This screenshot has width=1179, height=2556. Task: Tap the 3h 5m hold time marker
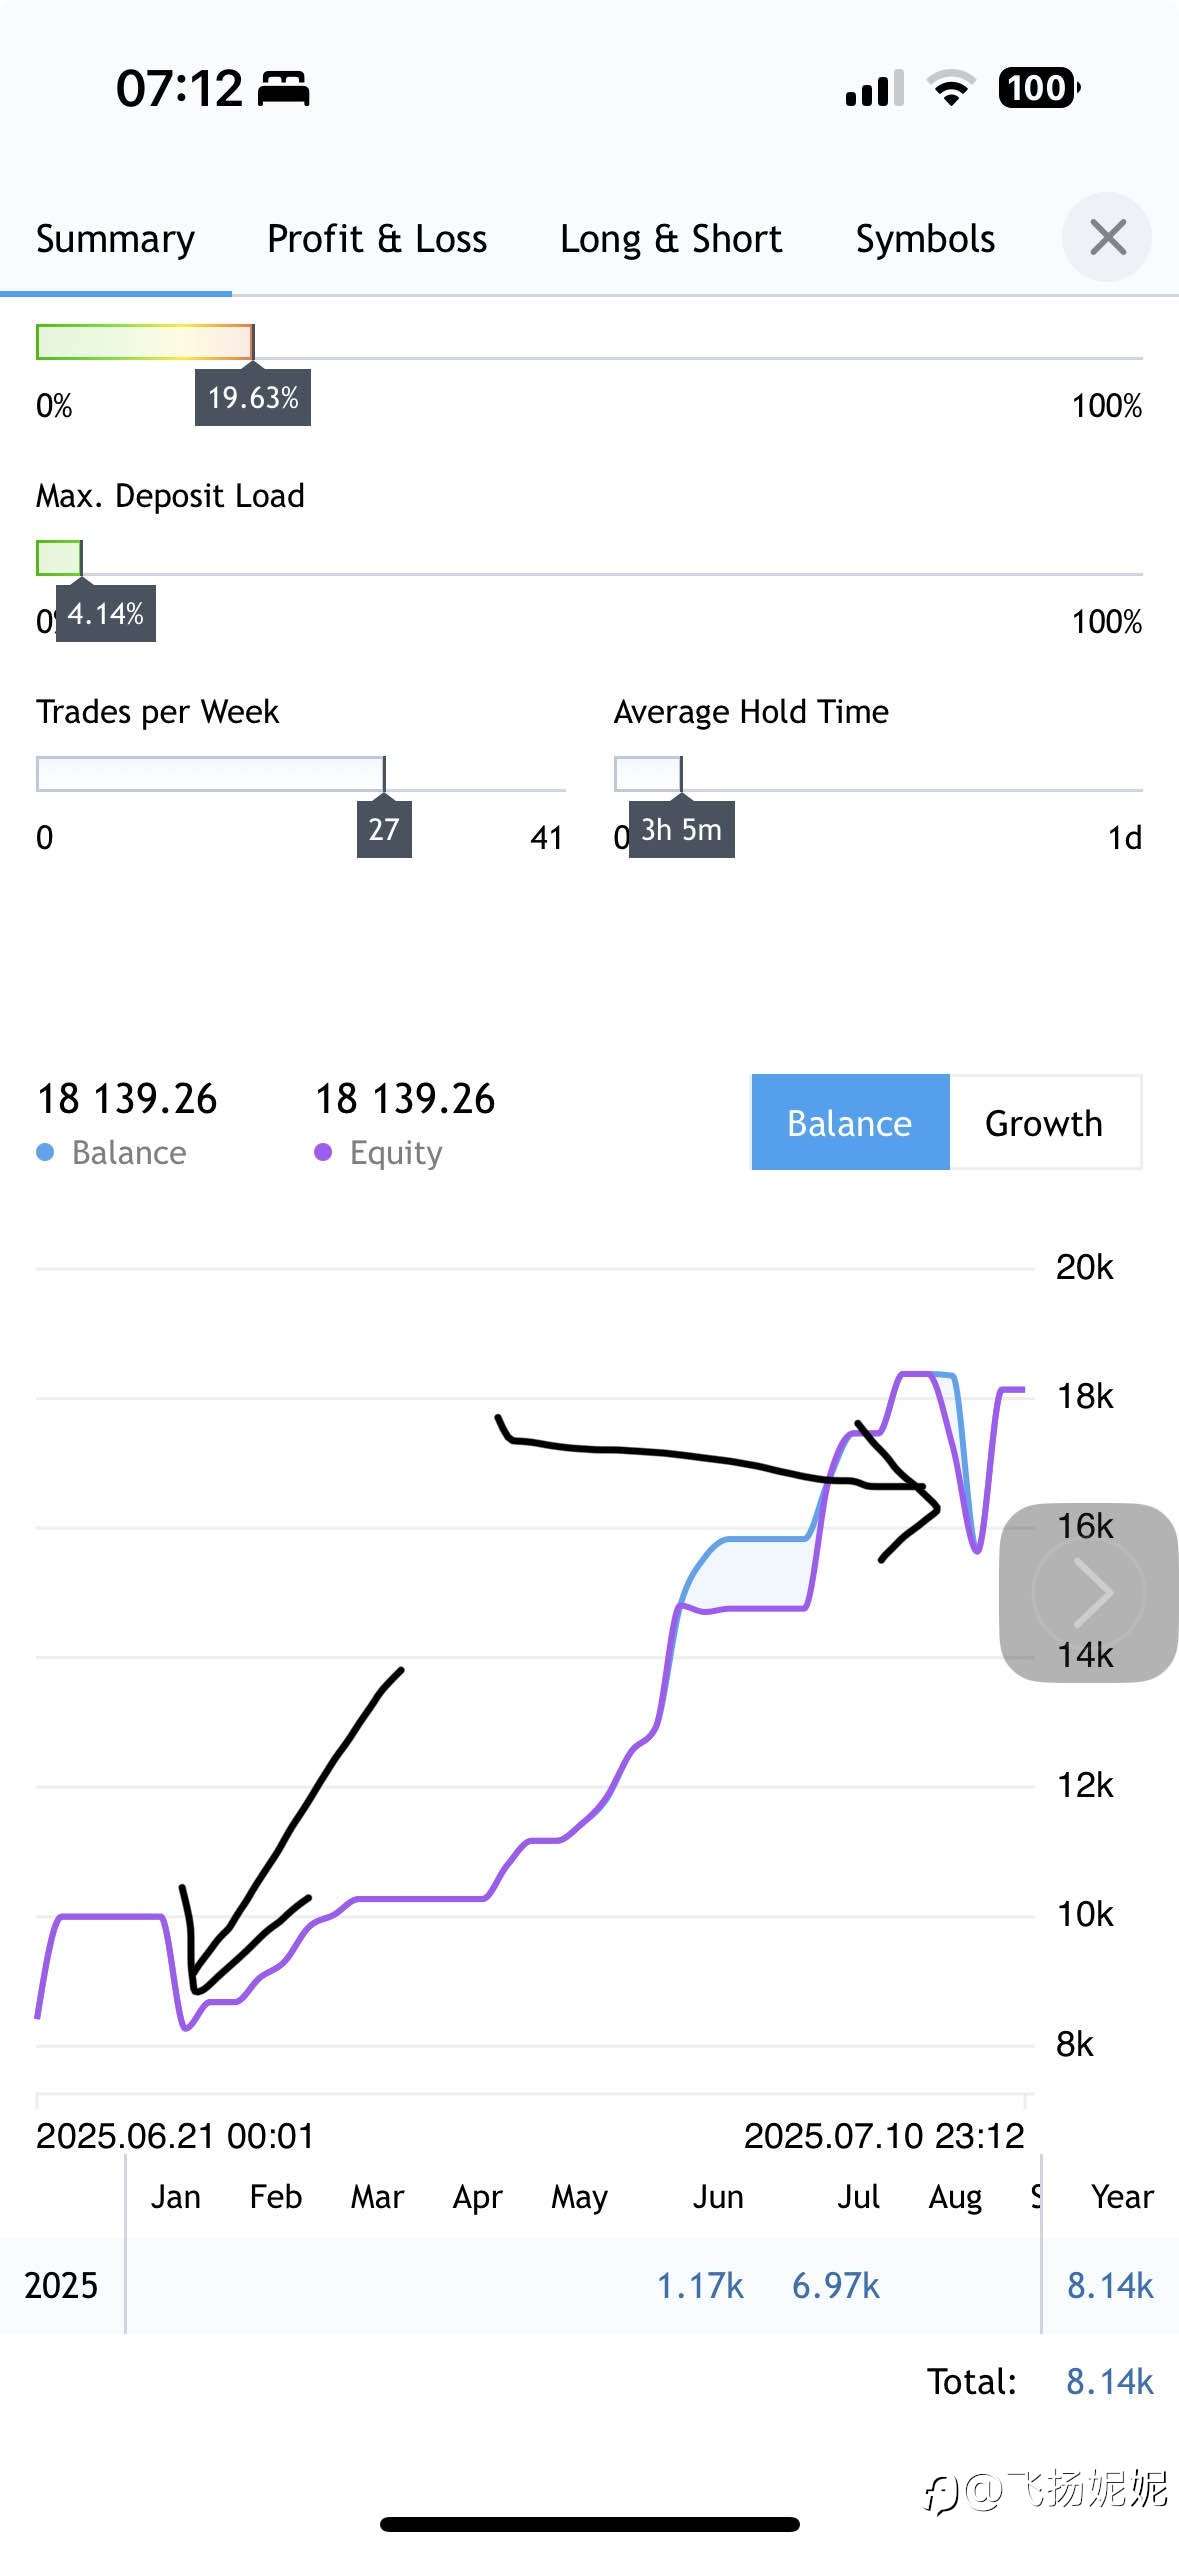pyautogui.click(x=681, y=829)
